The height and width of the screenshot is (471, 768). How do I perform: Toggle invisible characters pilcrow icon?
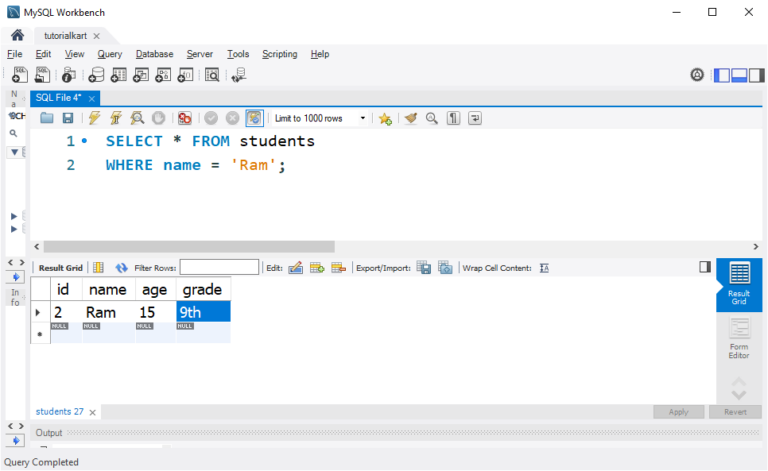coord(454,118)
